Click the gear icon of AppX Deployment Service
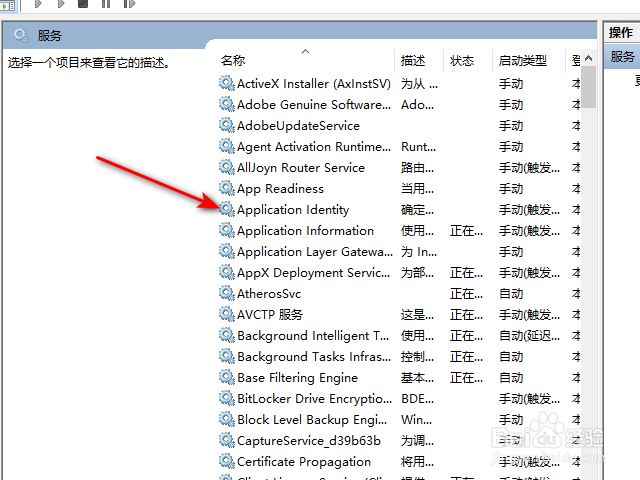 pyautogui.click(x=227, y=273)
